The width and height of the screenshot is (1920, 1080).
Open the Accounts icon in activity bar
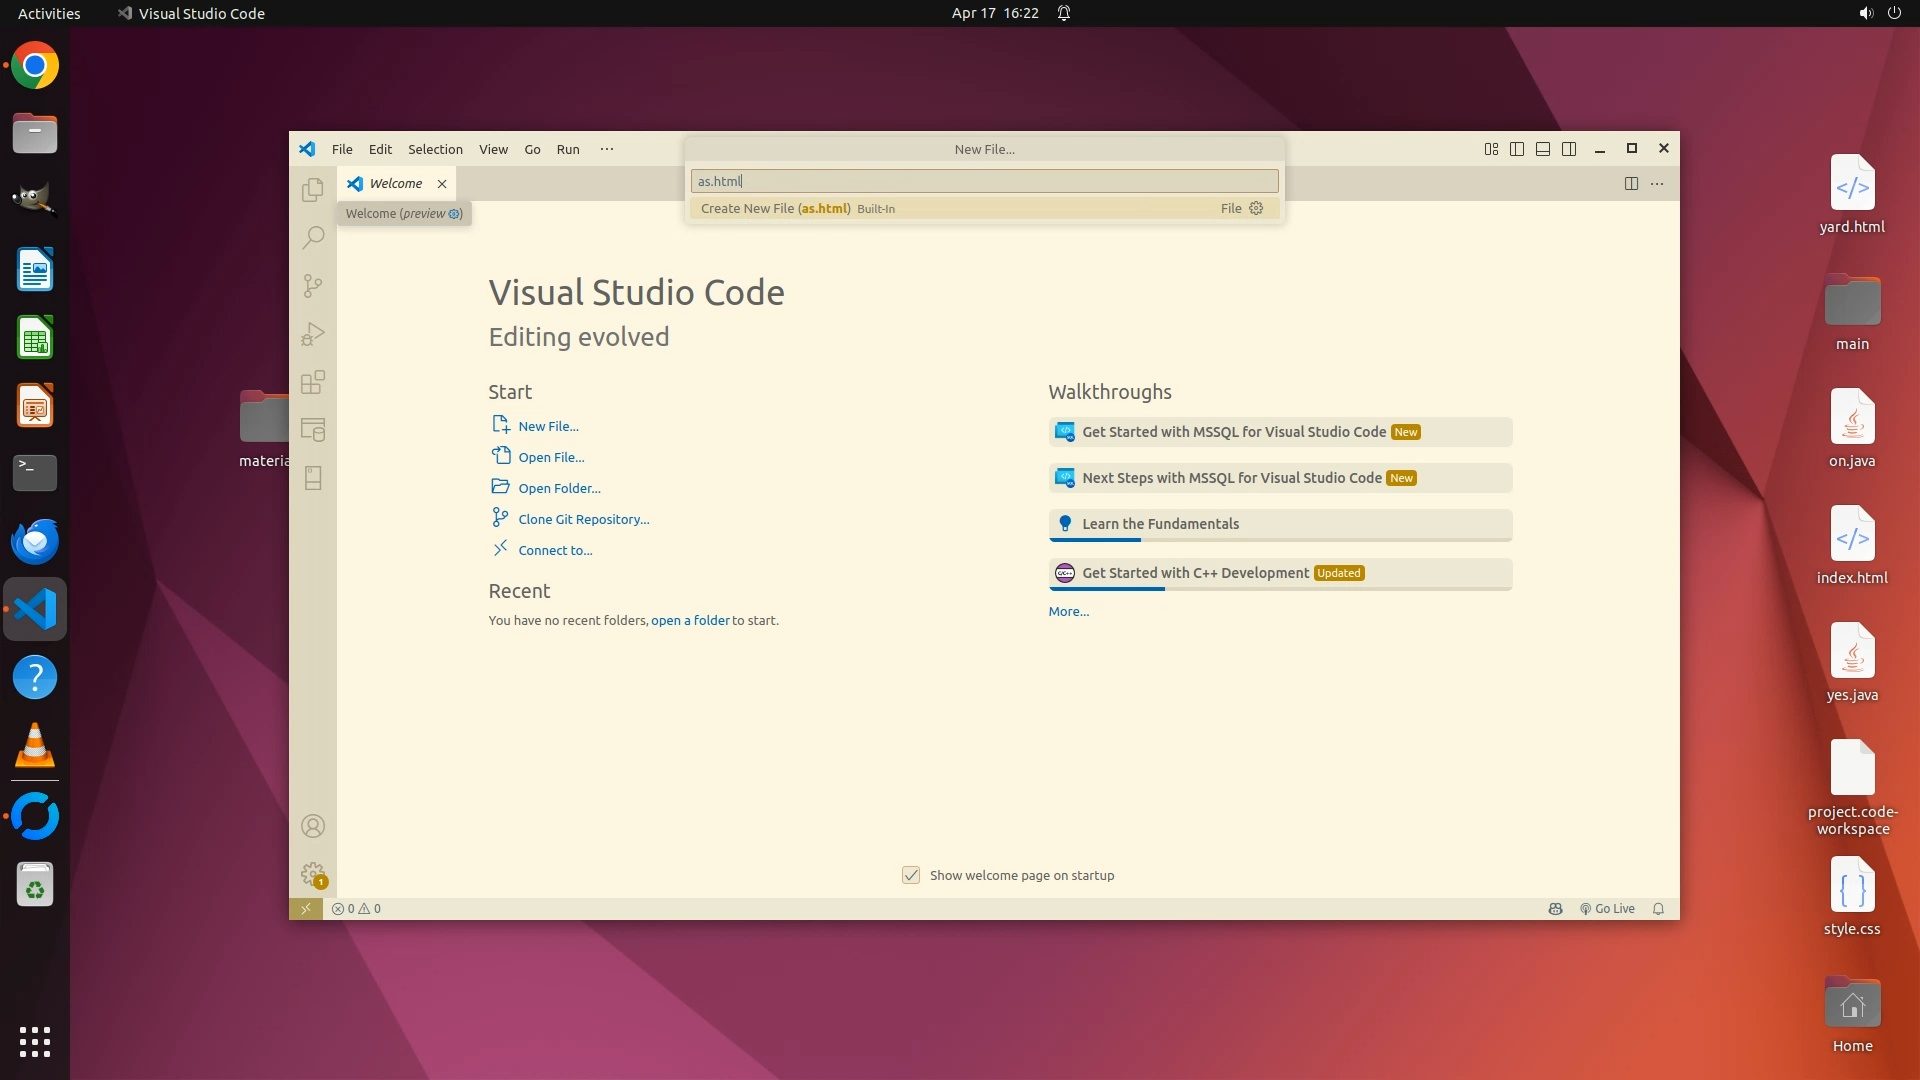pos(313,826)
